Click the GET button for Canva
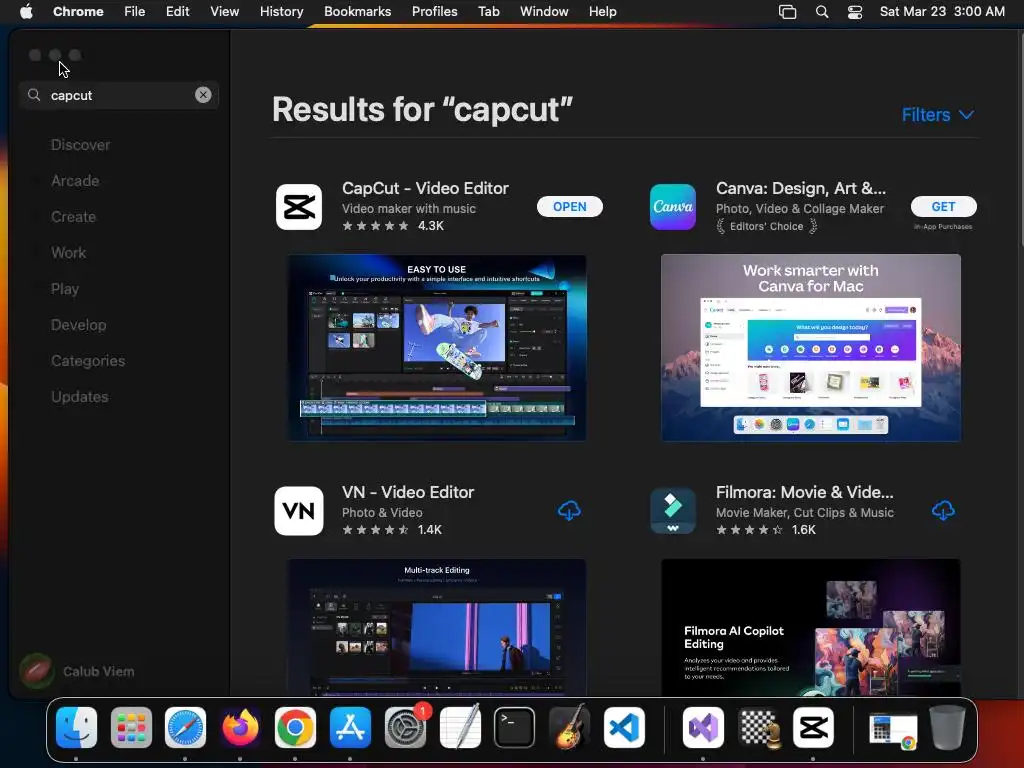 943,206
